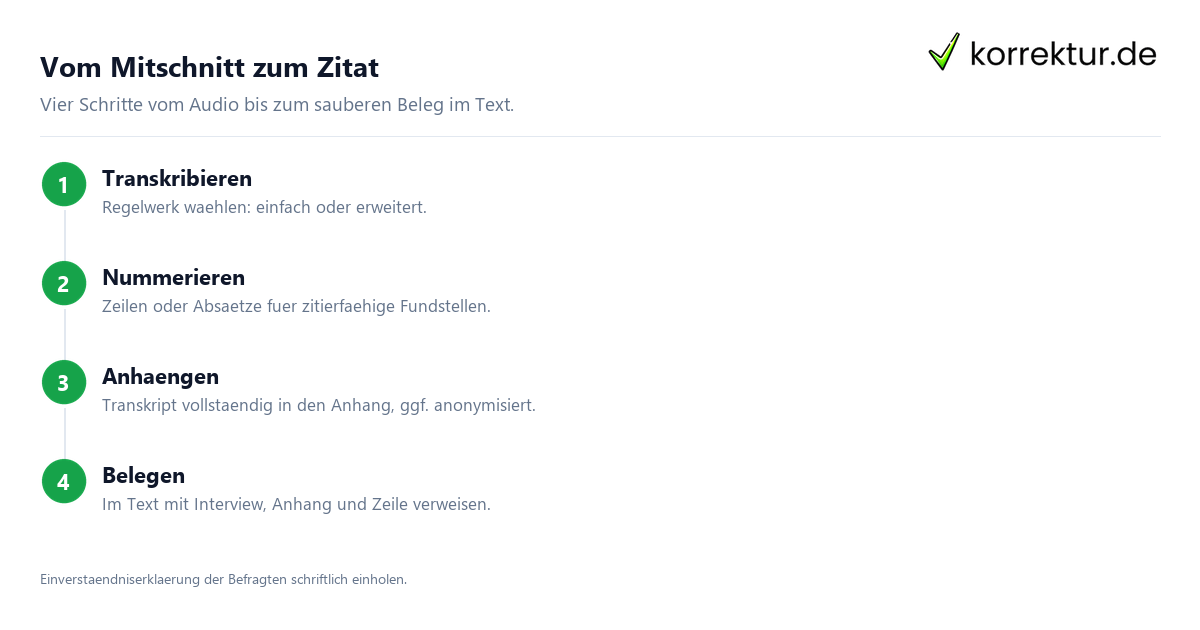Click the Transkript vollstaendig description text

[x=319, y=406]
